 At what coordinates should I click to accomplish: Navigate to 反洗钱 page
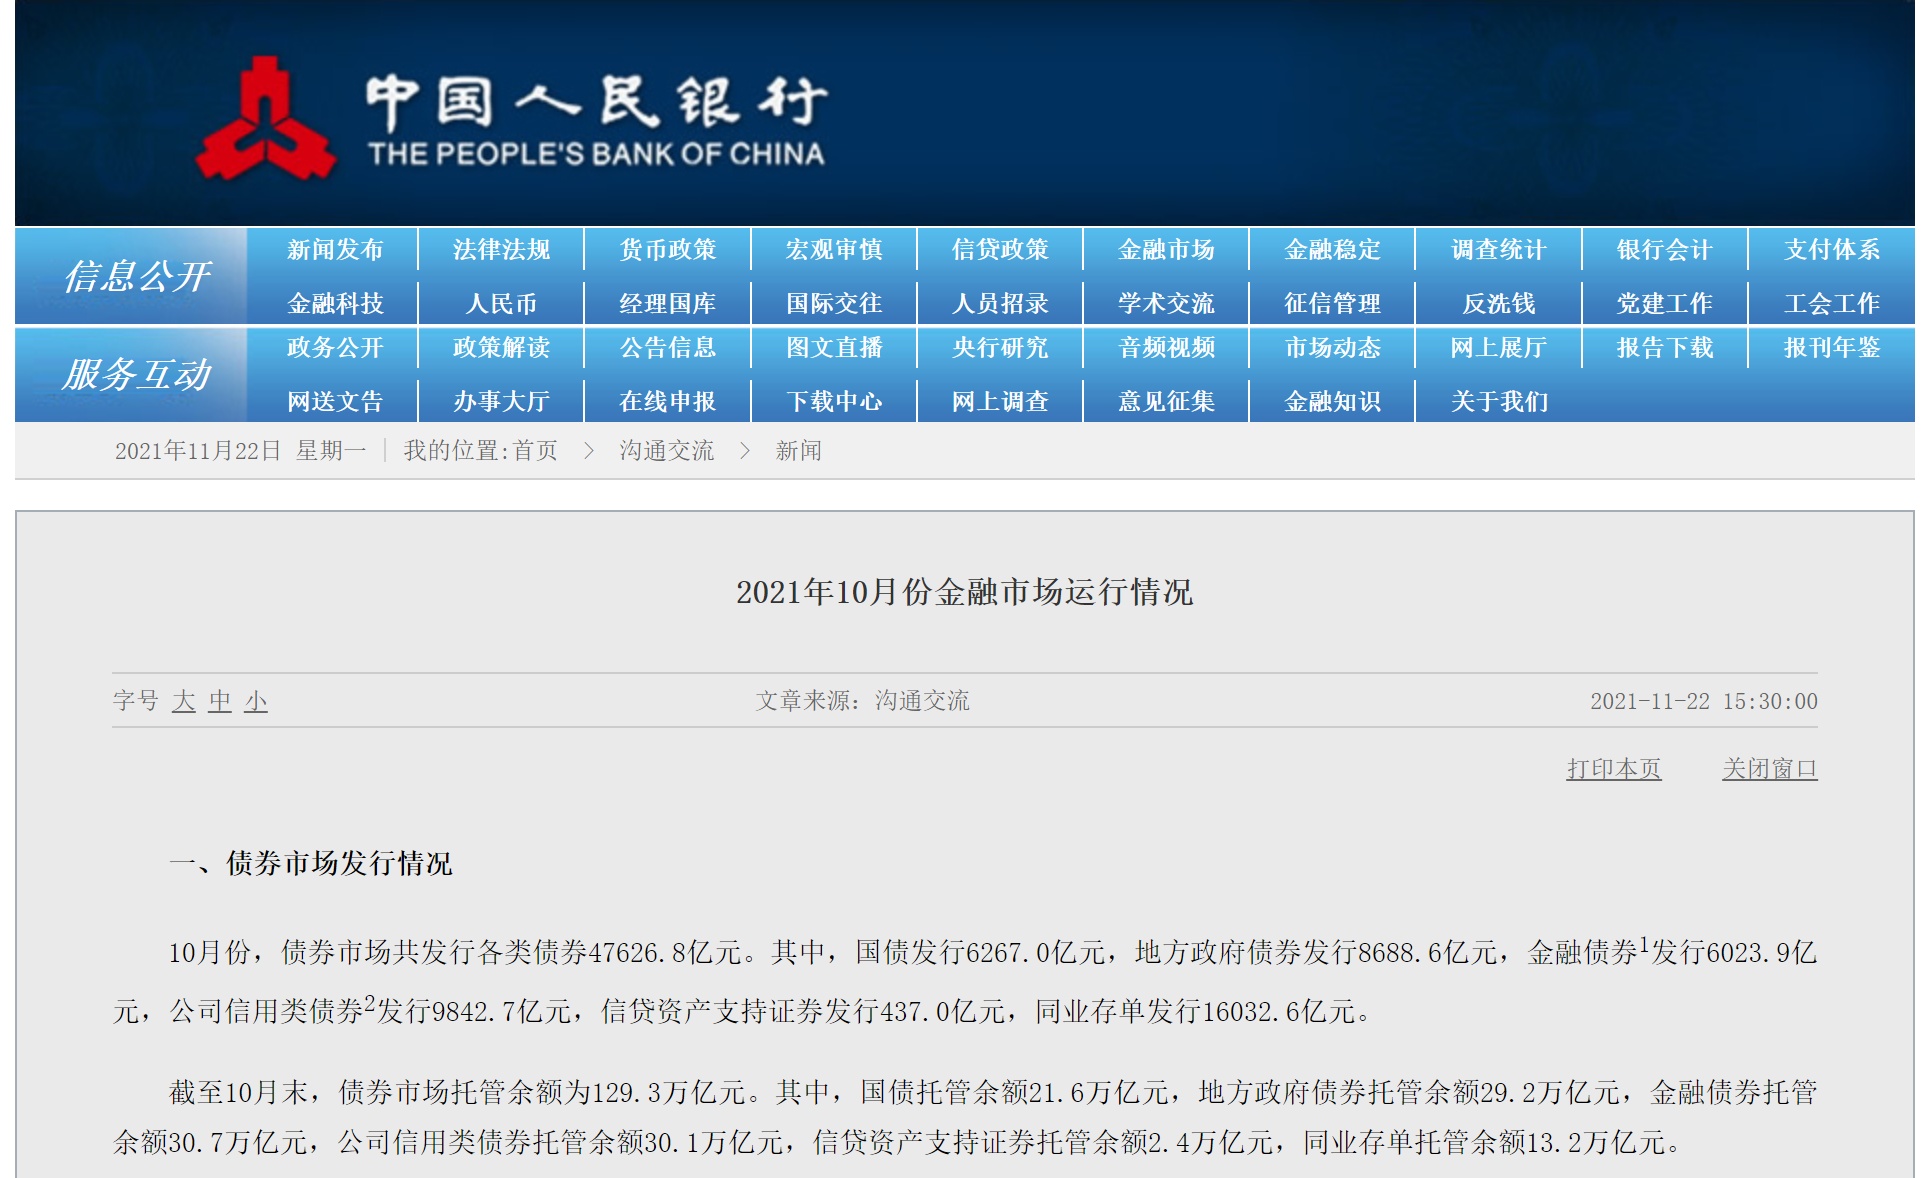[x=1498, y=304]
